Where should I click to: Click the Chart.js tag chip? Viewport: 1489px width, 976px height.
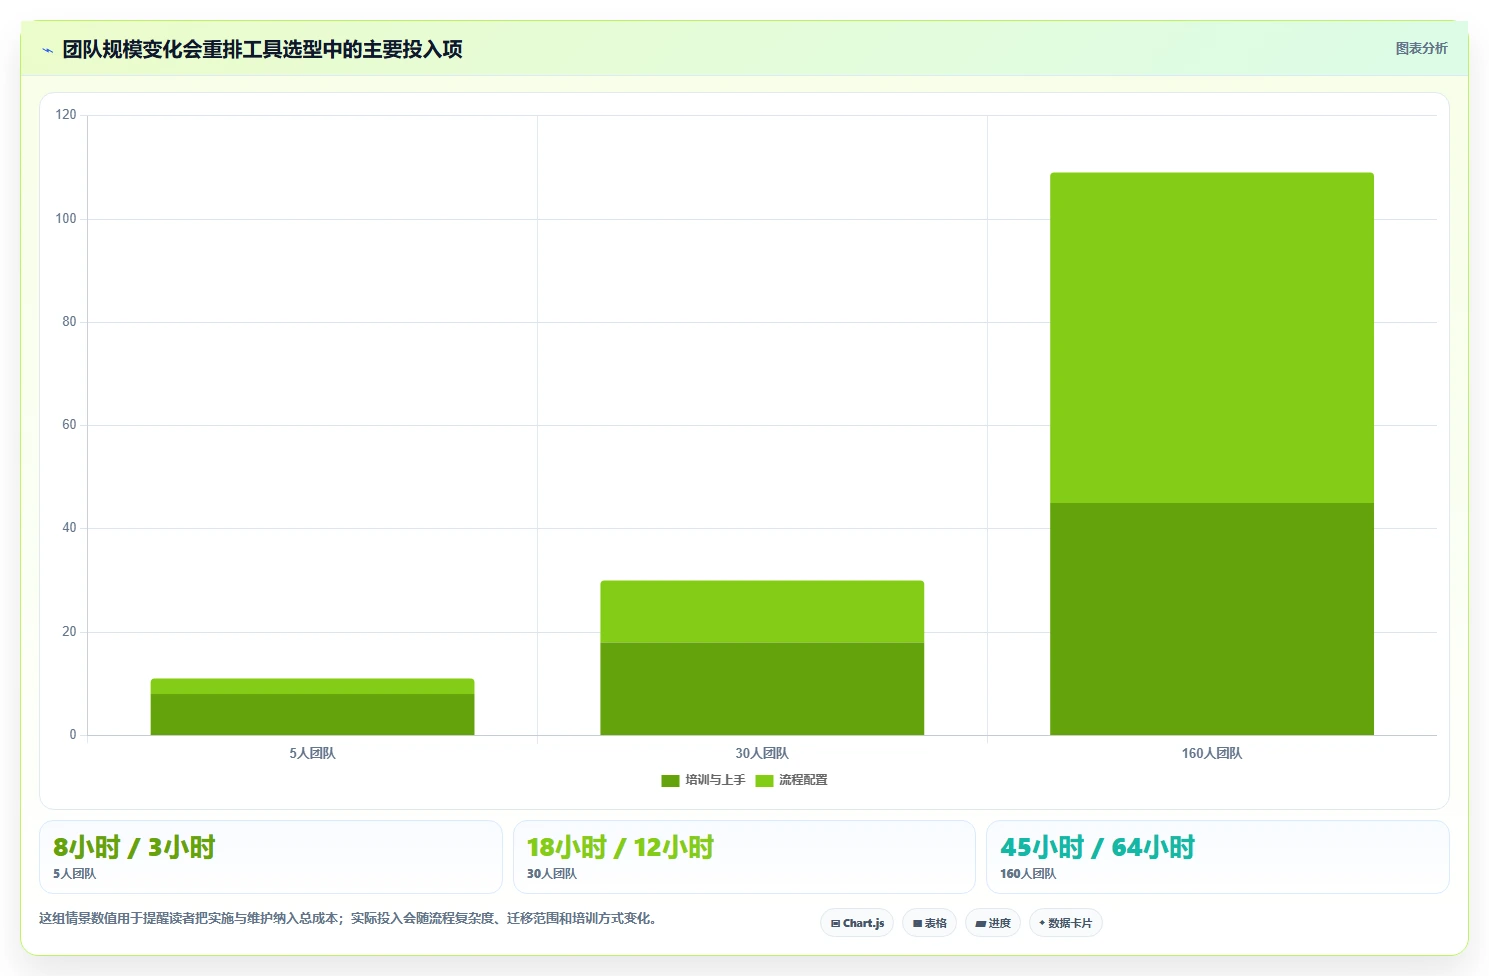click(857, 923)
